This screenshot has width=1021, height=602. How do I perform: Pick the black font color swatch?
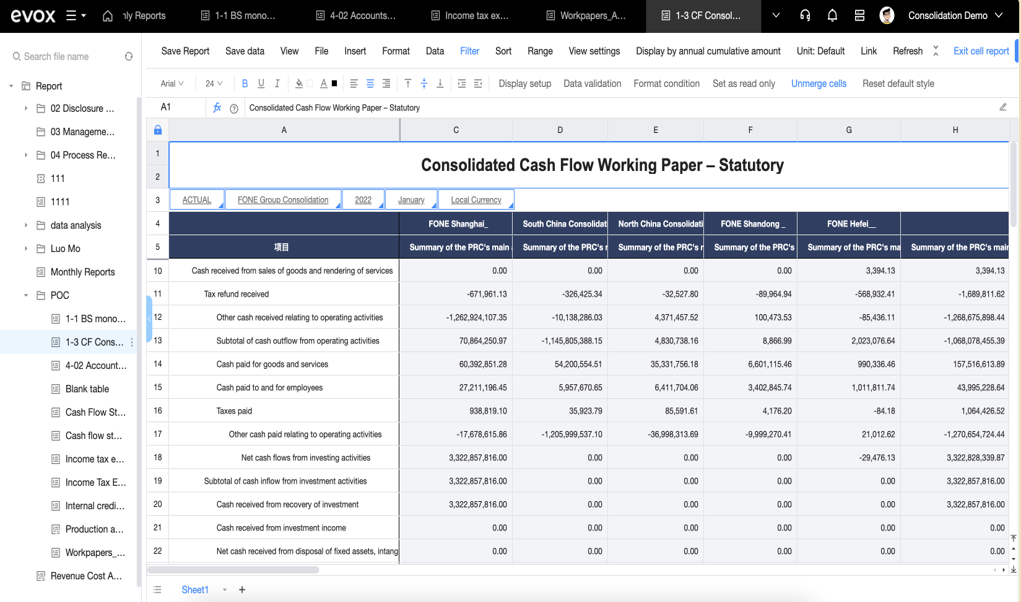(335, 83)
